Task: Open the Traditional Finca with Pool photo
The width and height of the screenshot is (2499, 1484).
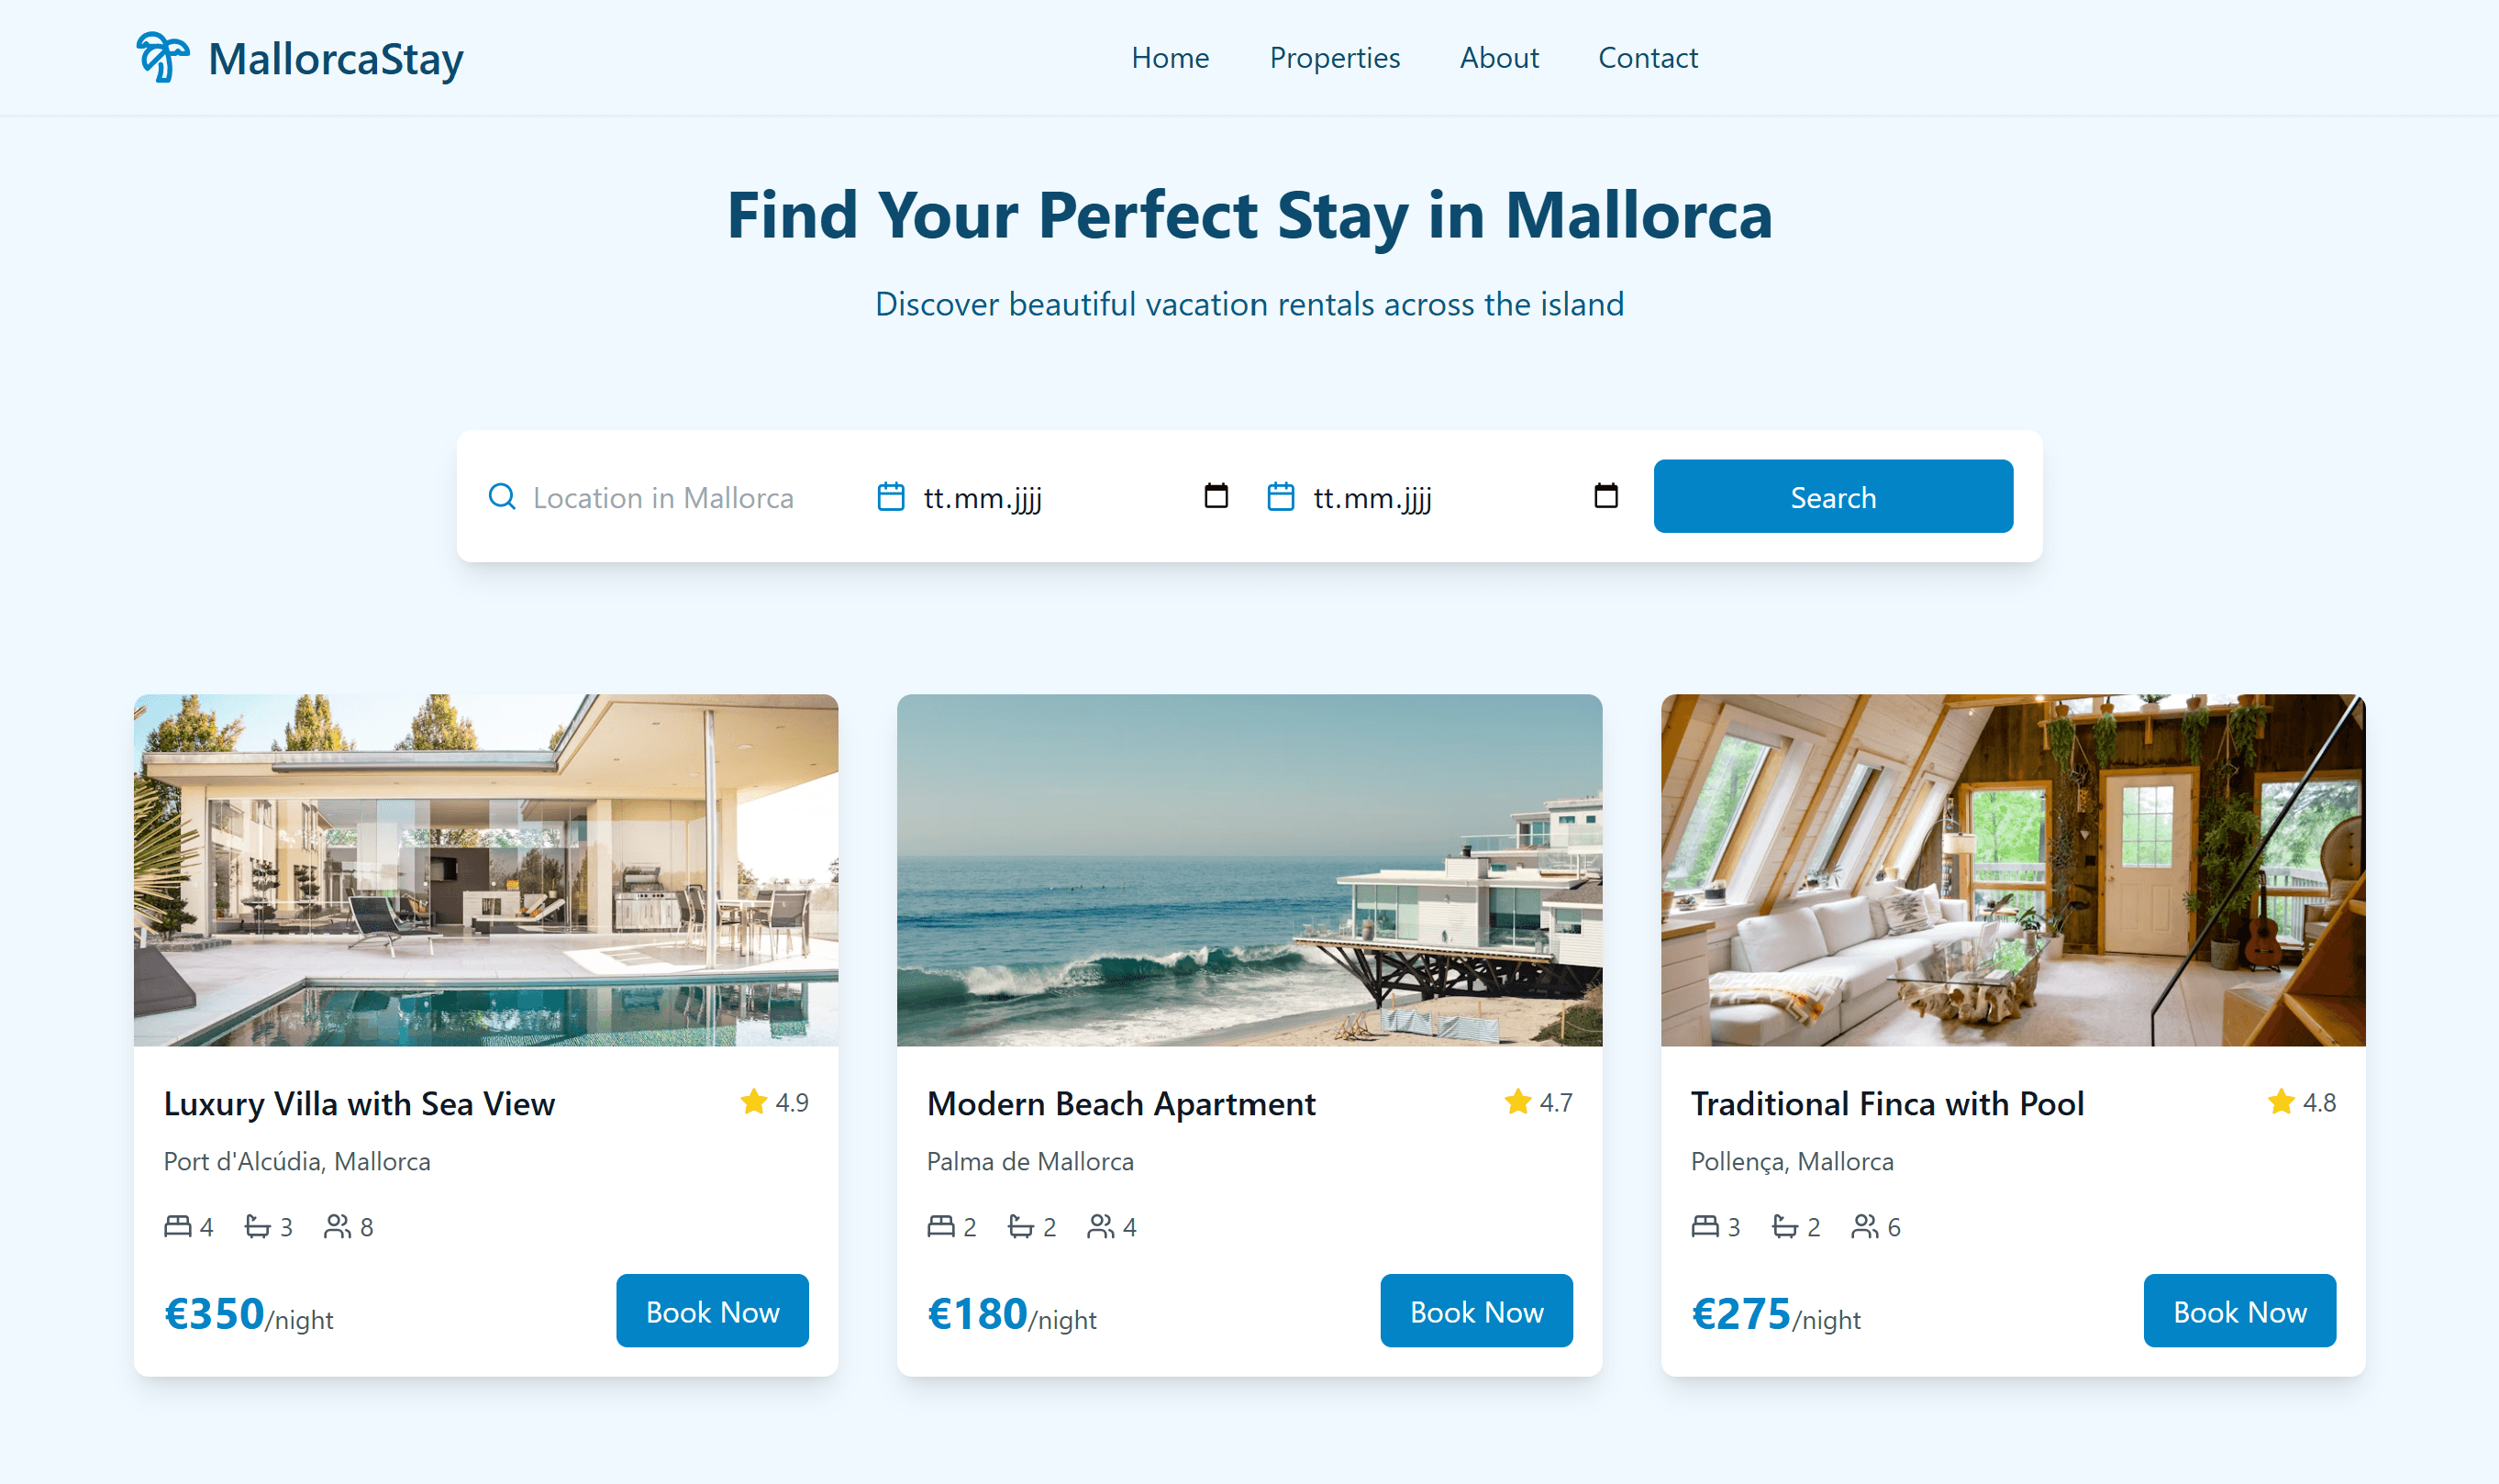Action: pyautogui.click(x=2013, y=870)
